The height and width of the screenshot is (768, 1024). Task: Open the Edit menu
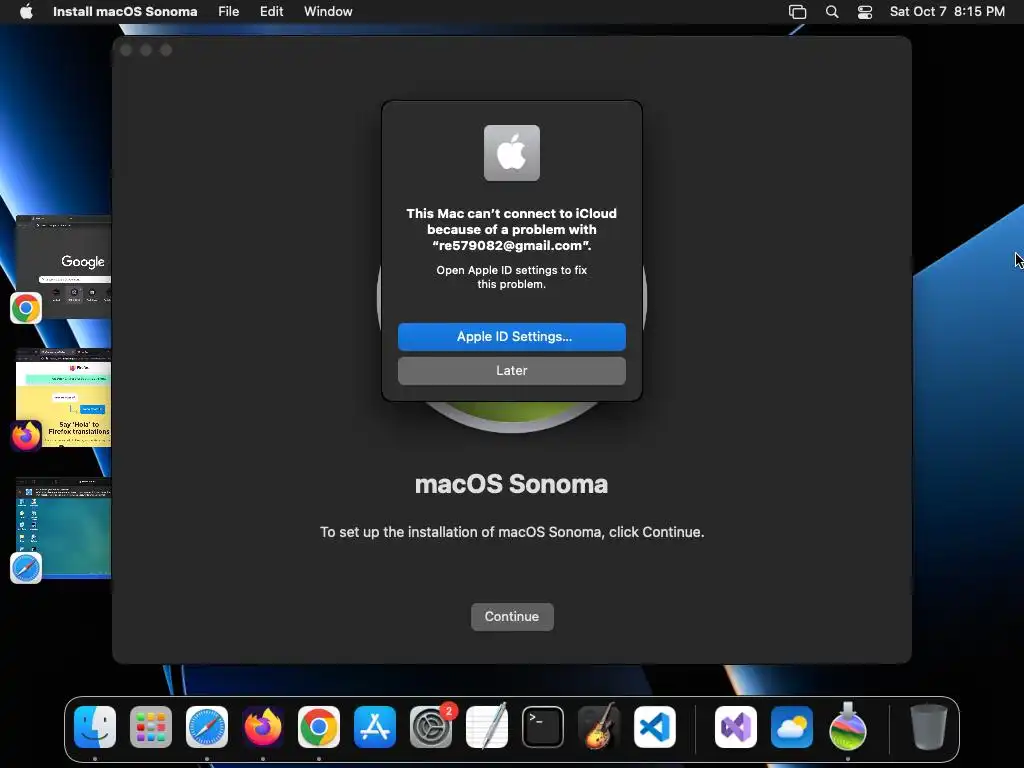pyautogui.click(x=272, y=11)
